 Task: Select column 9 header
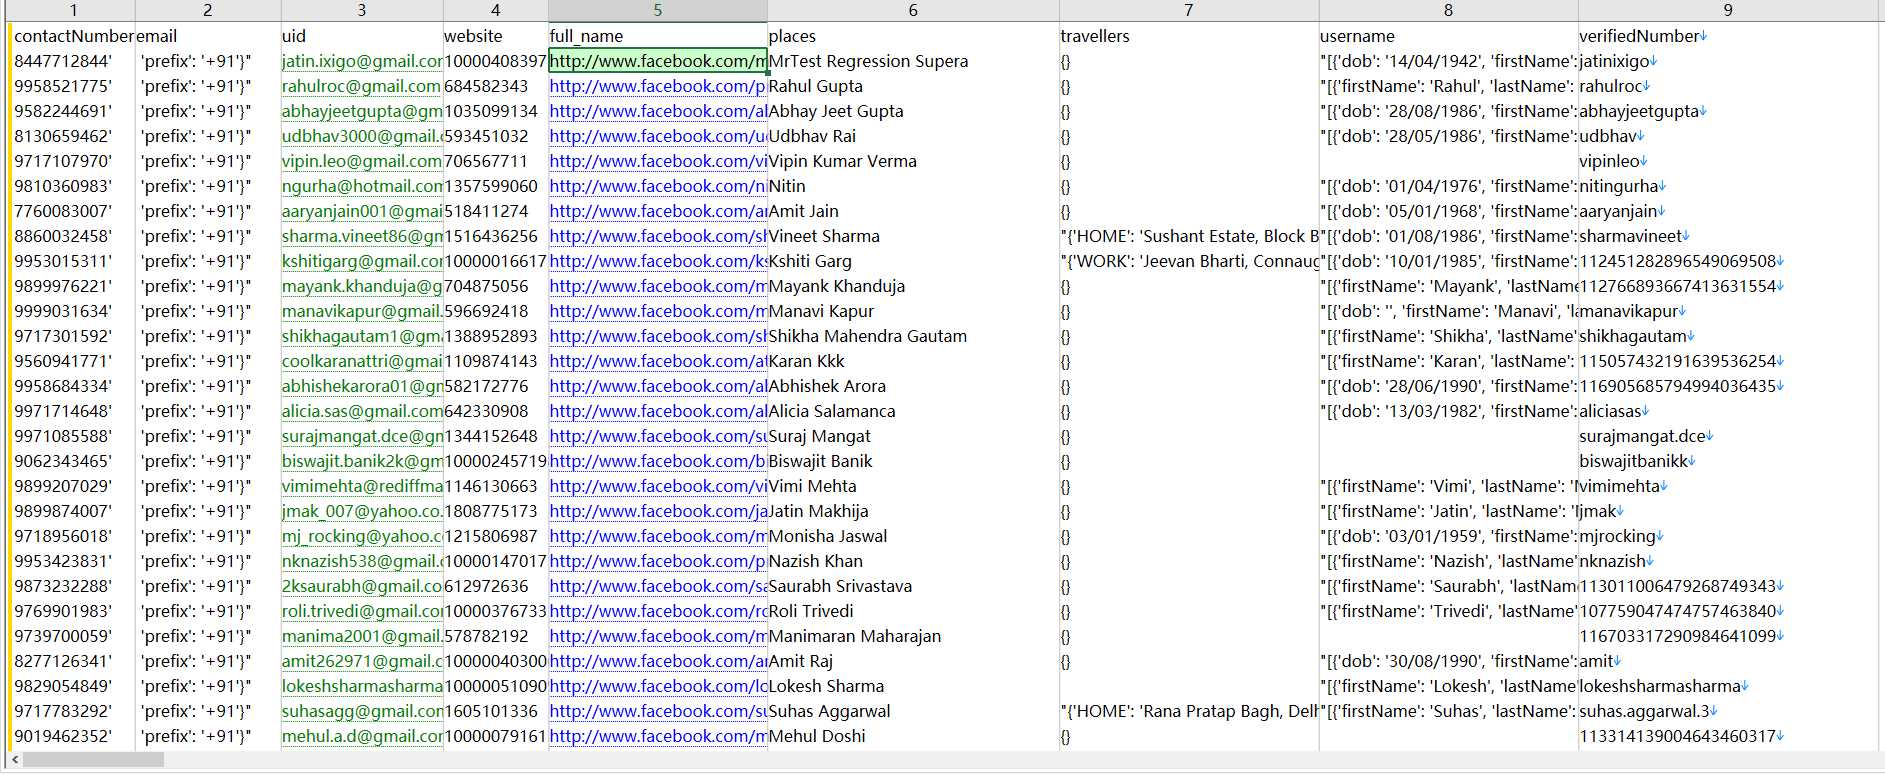[1728, 10]
